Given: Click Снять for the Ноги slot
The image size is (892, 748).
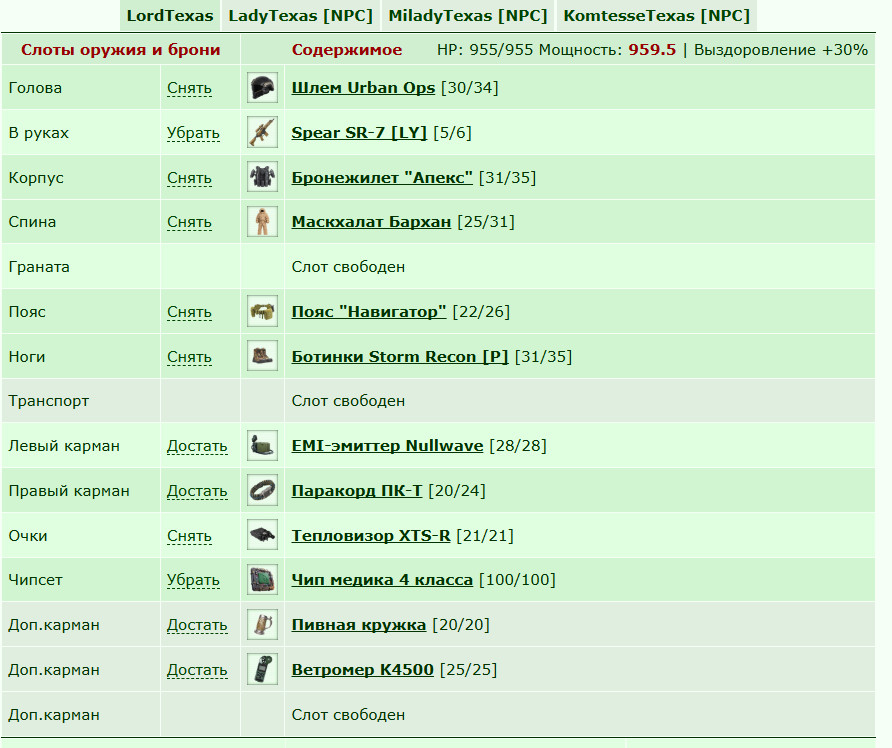Looking at the screenshot, I should [x=189, y=357].
